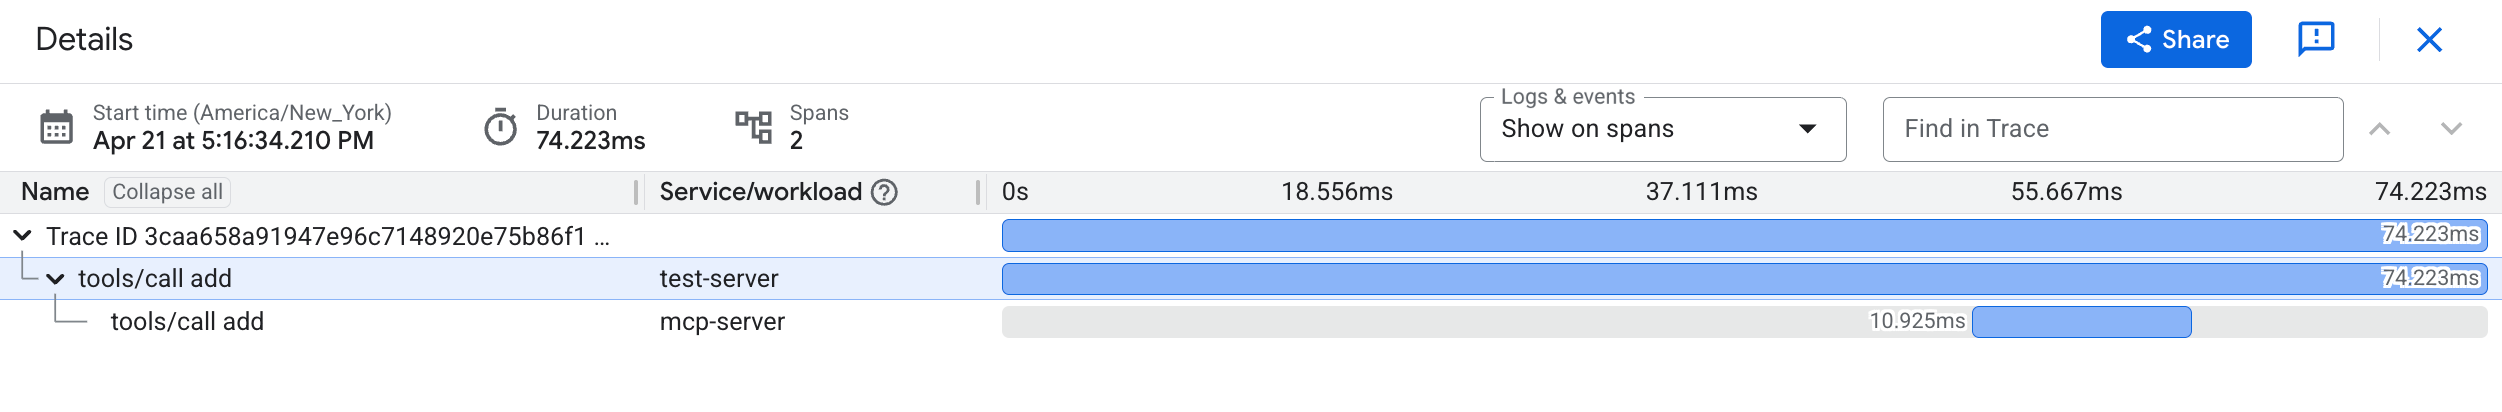Close the Details panel

click(x=2429, y=40)
